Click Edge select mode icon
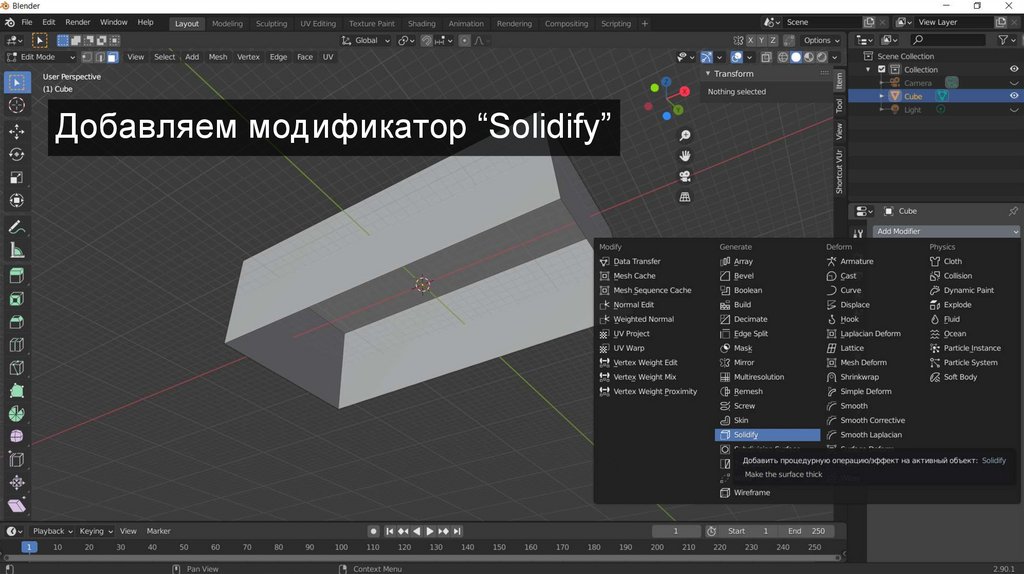1024x574 pixels. 100,57
